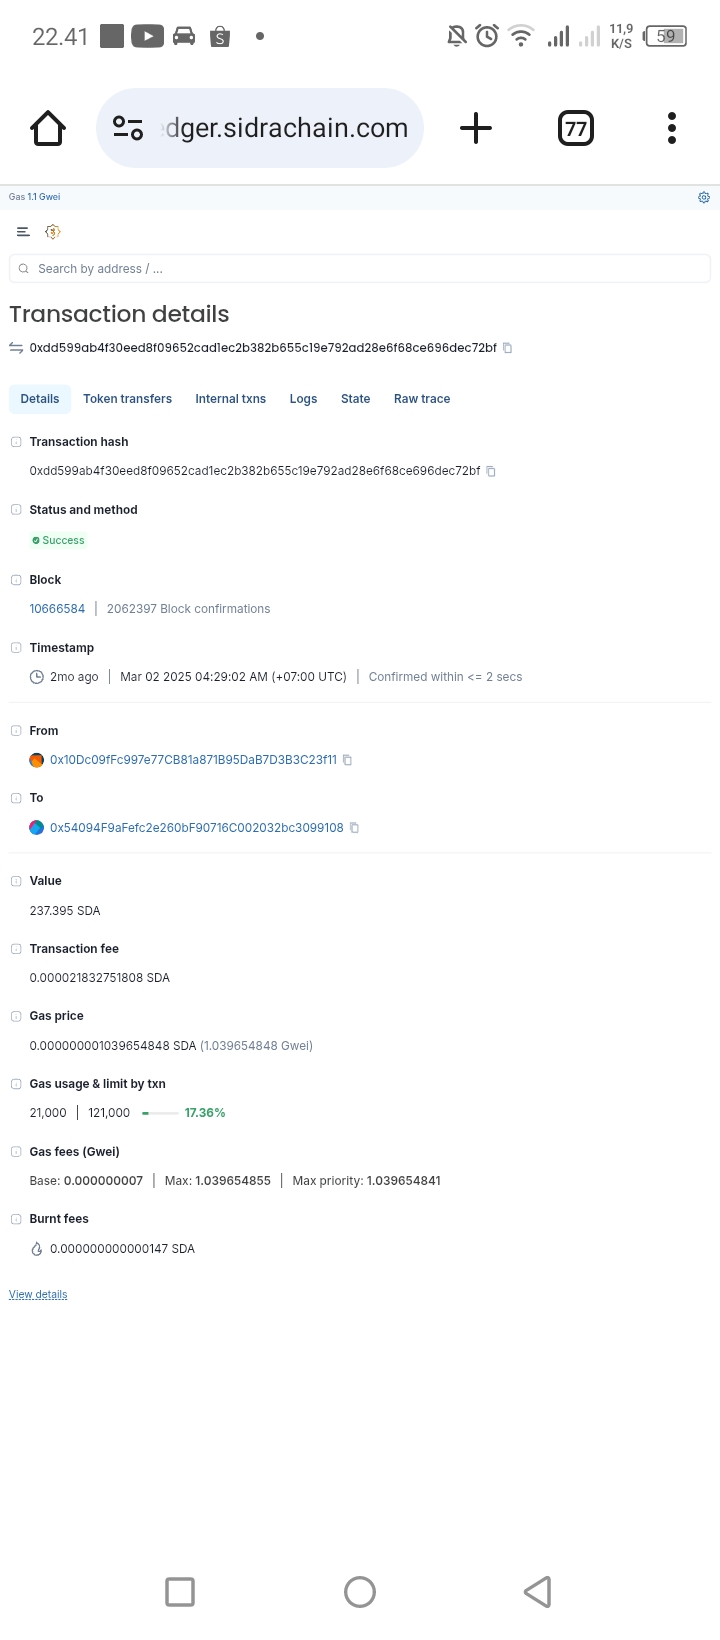The width and height of the screenshot is (720, 1640).
Task: Copy the To address
Action: coord(354,828)
